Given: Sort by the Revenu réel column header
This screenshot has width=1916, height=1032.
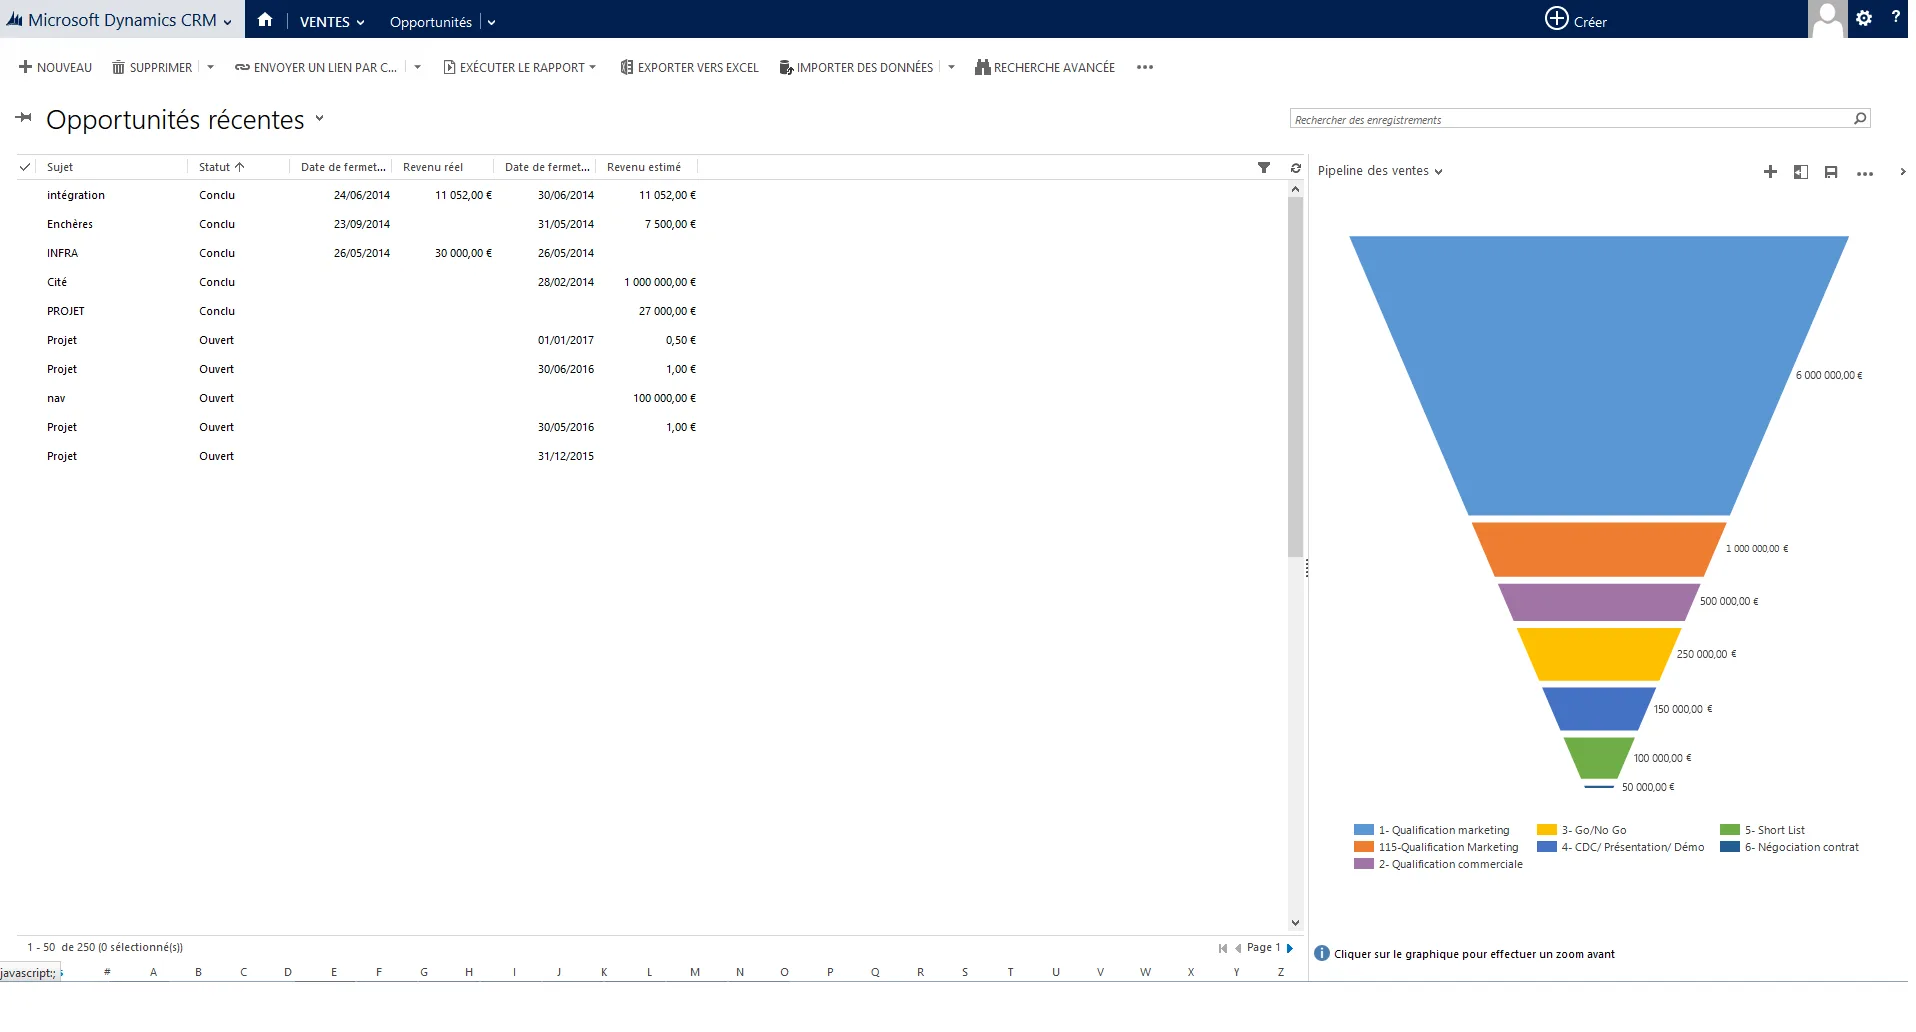Looking at the screenshot, I should click(433, 167).
